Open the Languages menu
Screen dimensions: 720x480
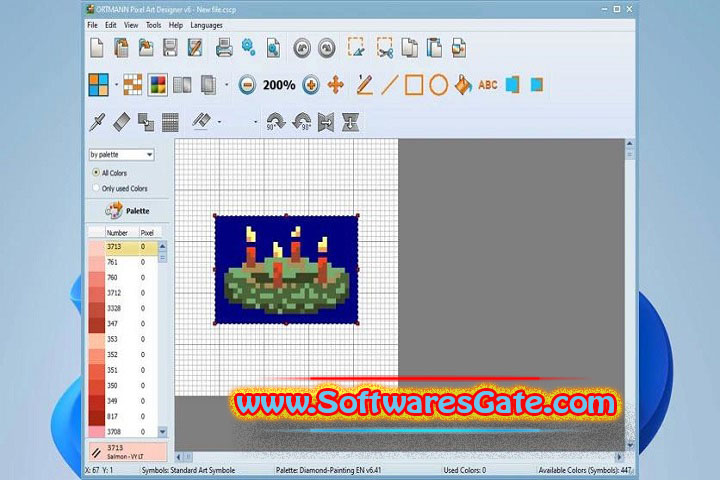point(206,25)
